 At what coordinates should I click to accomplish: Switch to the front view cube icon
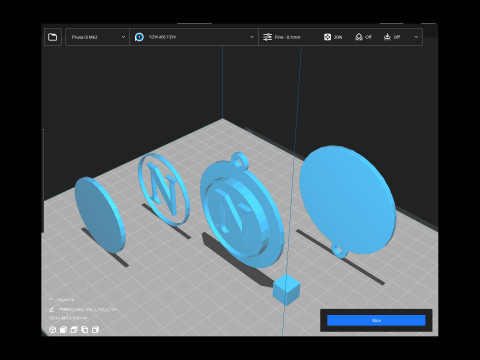tap(63, 330)
